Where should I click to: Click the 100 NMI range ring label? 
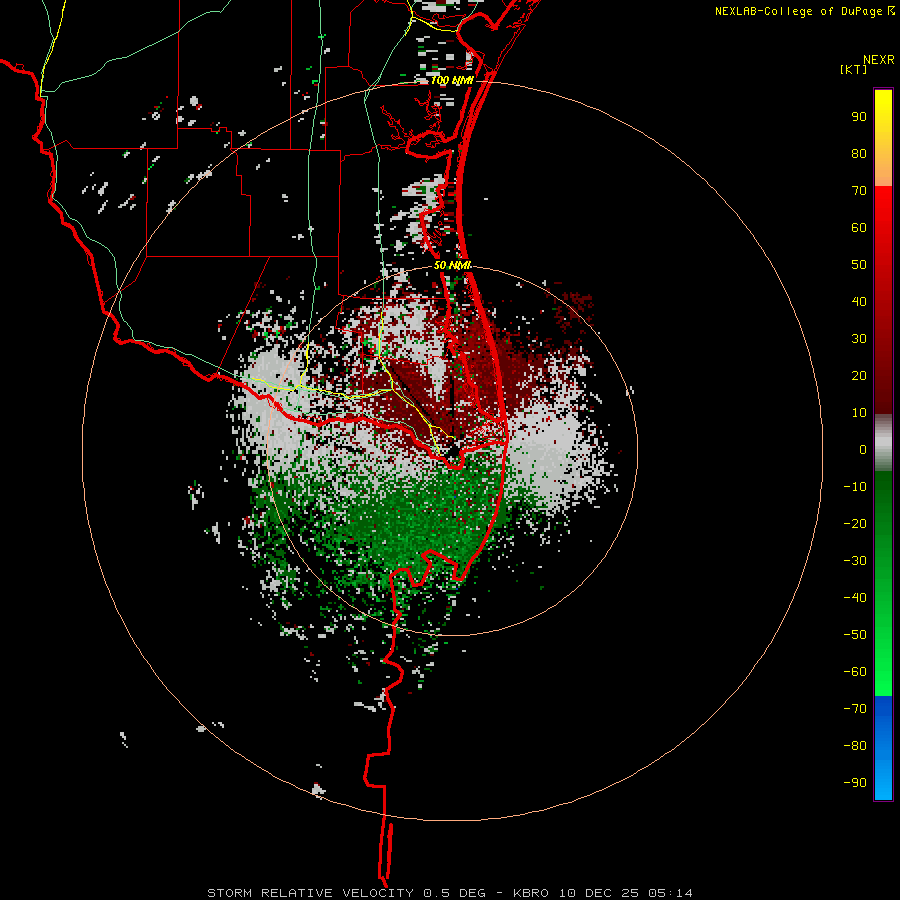452,80
